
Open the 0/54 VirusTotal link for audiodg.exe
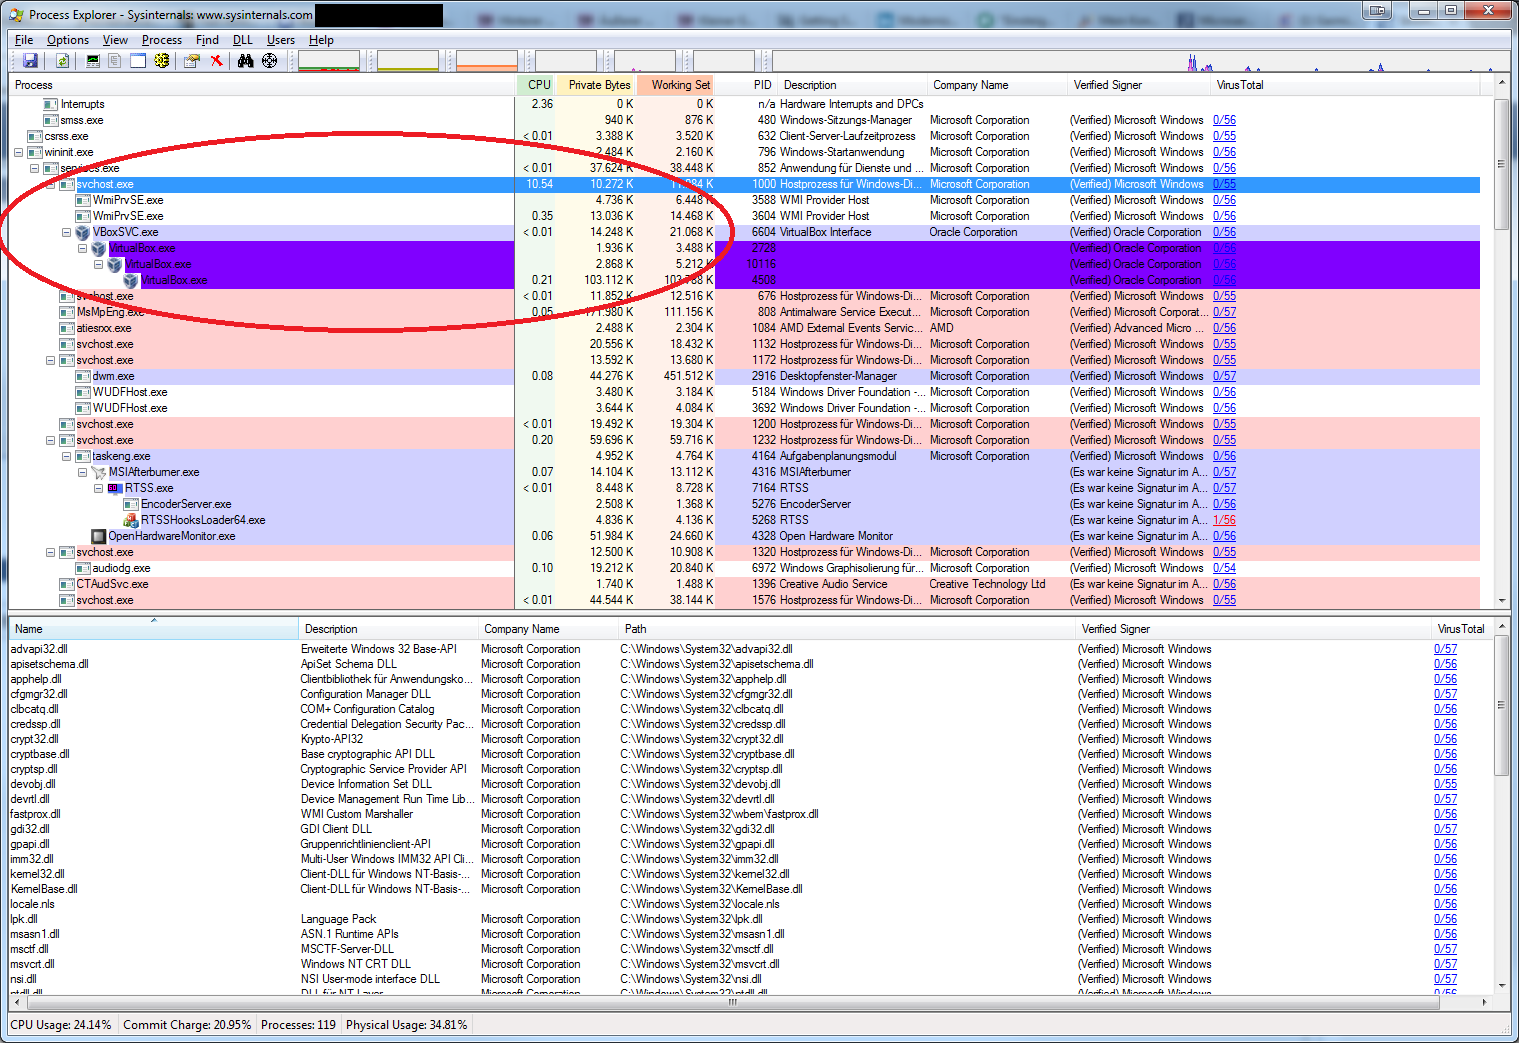[x=1224, y=568]
